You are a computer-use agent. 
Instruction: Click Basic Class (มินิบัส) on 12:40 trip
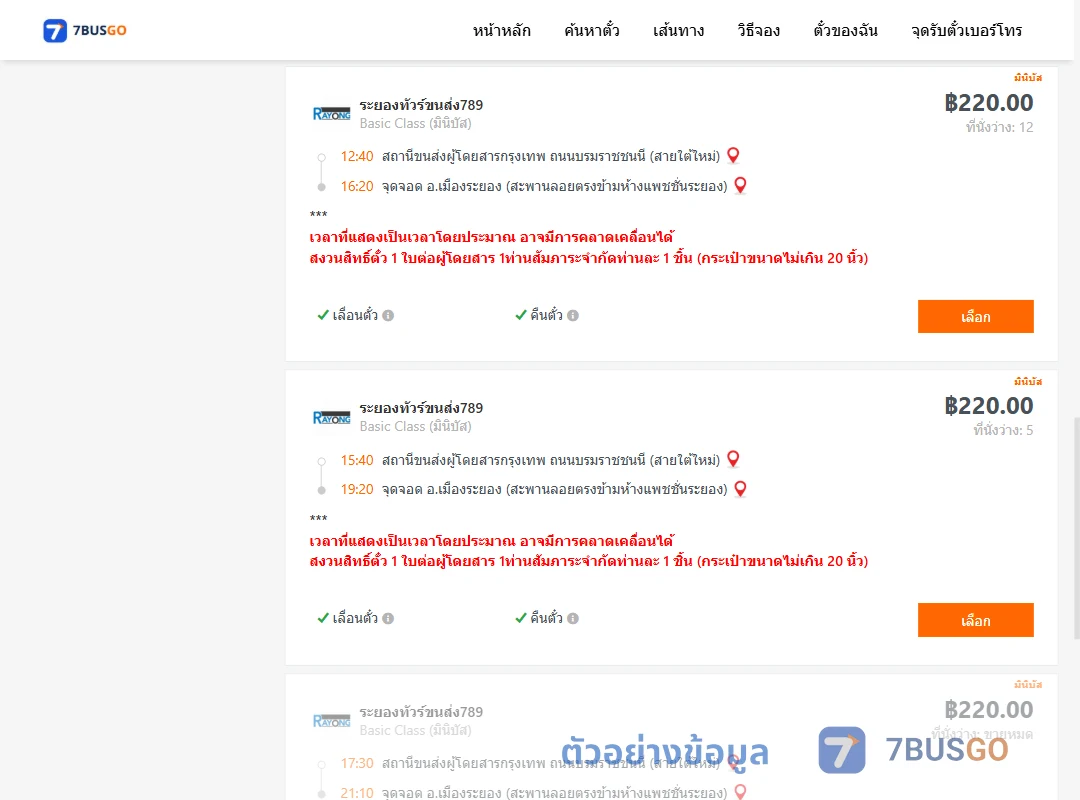[415, 123]
